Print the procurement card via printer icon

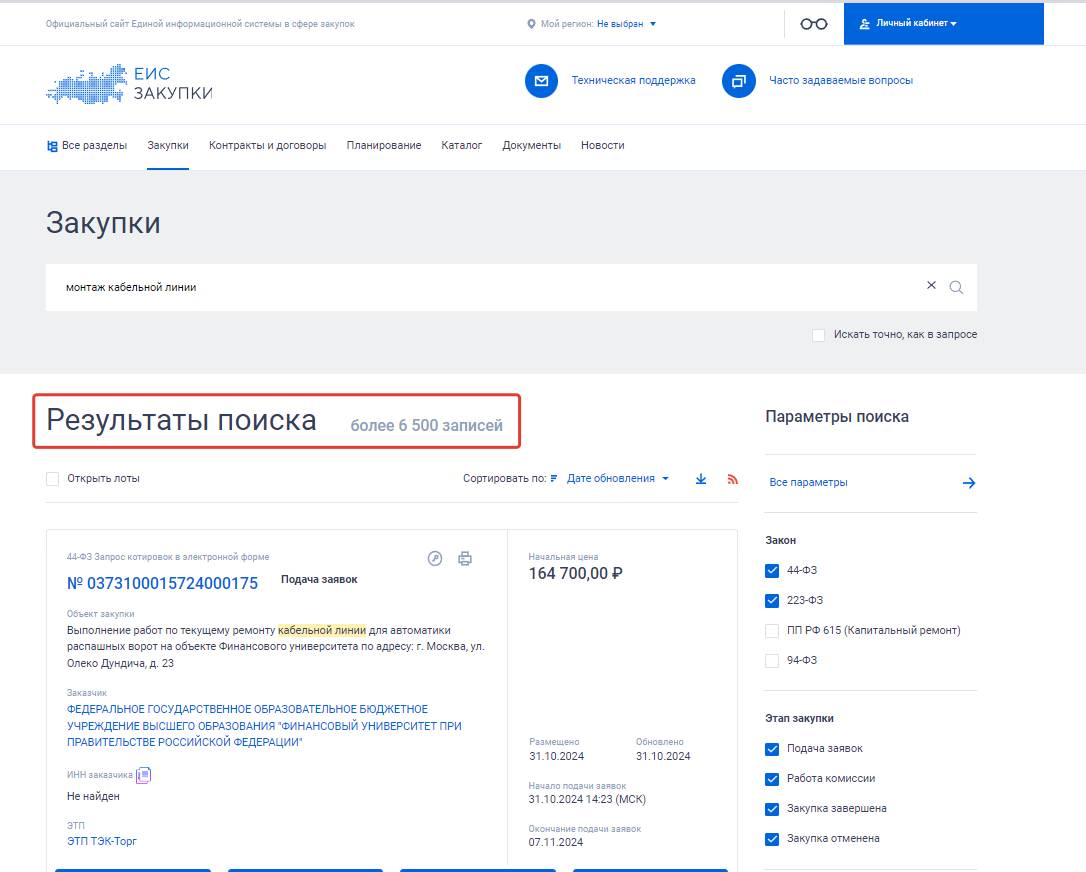click(465, 559)
